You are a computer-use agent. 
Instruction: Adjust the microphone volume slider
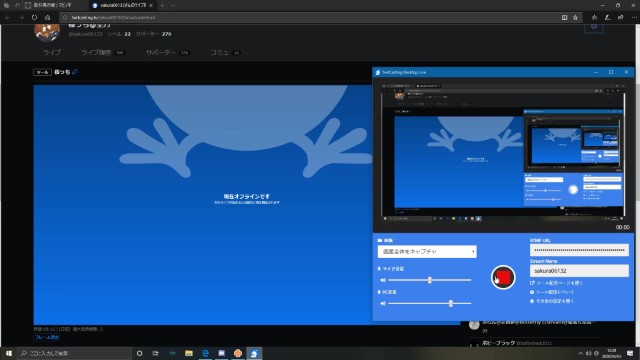pyautogui.click(x=430, y=280)
